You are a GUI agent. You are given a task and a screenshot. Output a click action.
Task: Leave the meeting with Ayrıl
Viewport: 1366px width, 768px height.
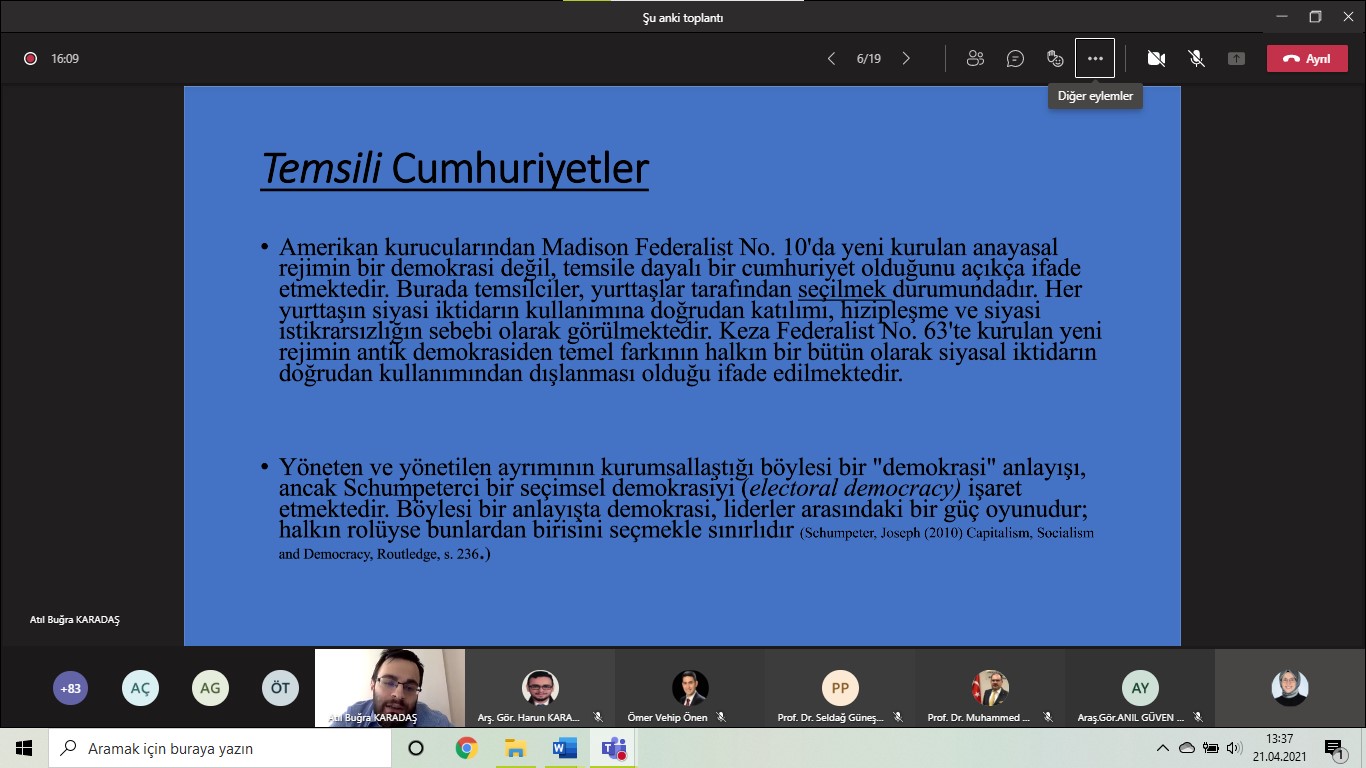coord(1306,59)
